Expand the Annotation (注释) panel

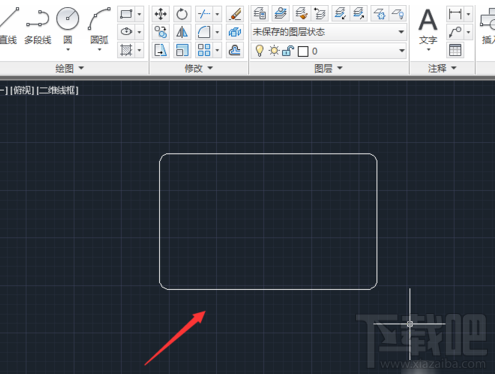[442, 68]
